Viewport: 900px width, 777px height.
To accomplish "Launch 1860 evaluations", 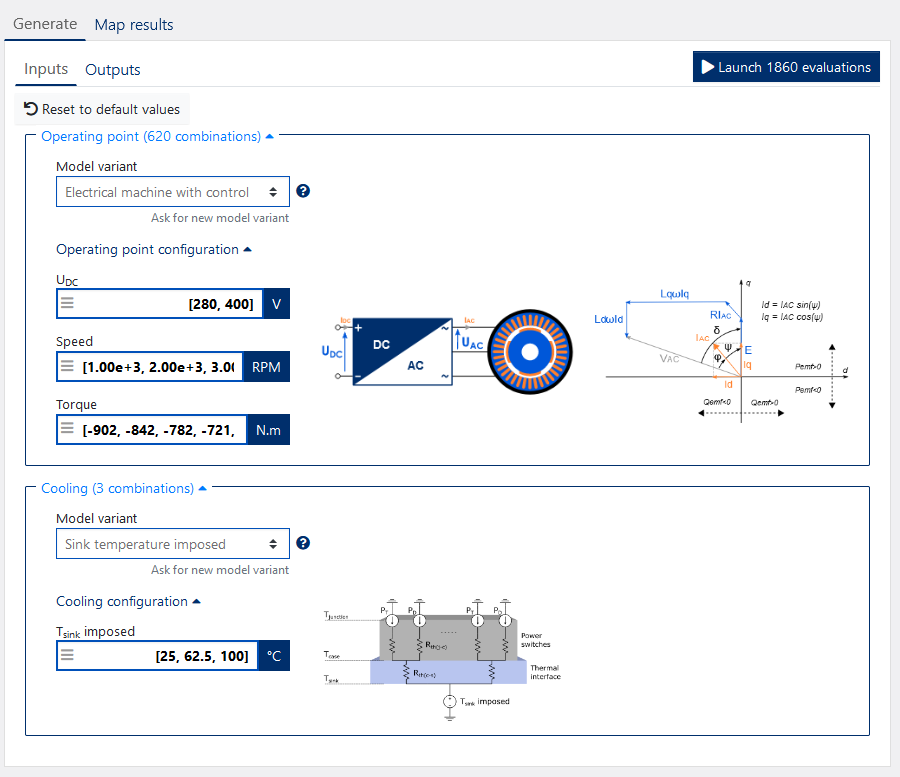I will coord(786,67).
